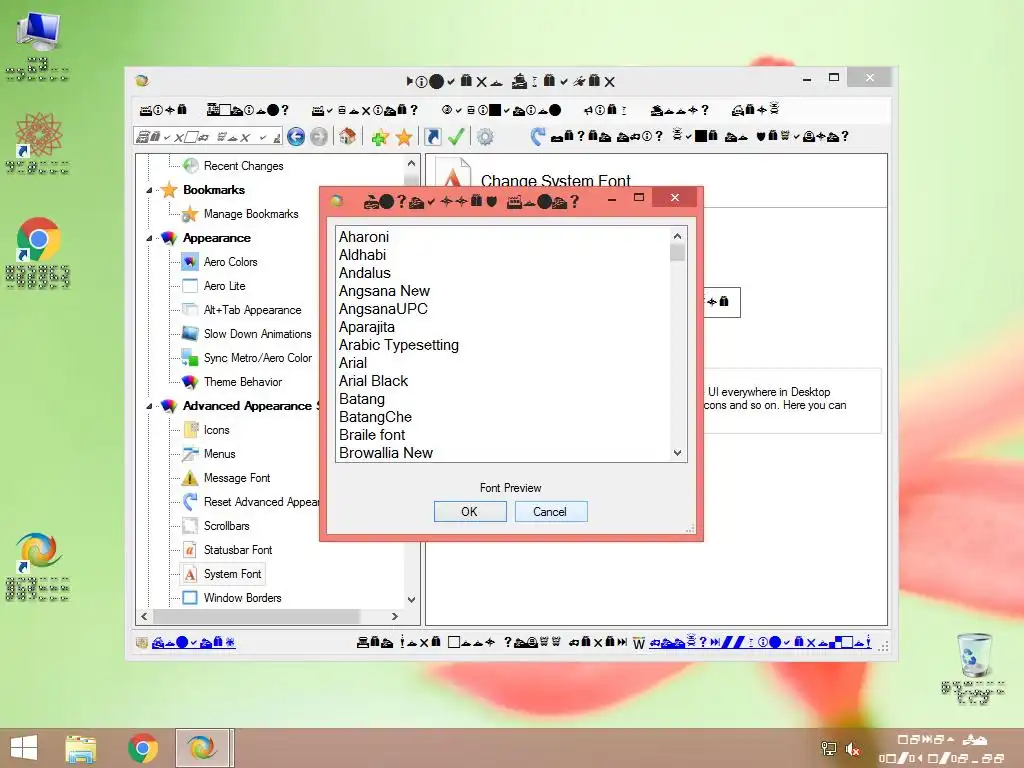The width and height of the screenshot is (1024, 768).
Task: Go to the Home page icon
Action: pos(347,136)
